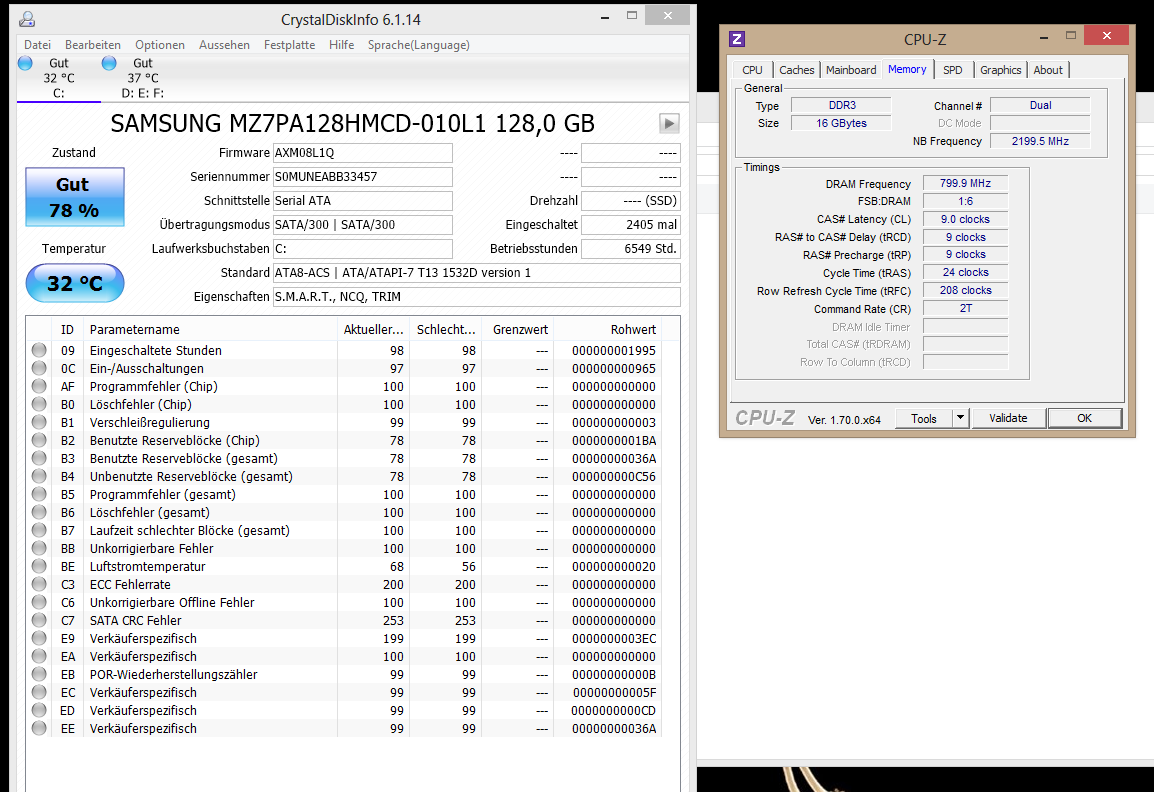Click the ID column header
Screen dimensions: 1154x792
click(67, 330)
